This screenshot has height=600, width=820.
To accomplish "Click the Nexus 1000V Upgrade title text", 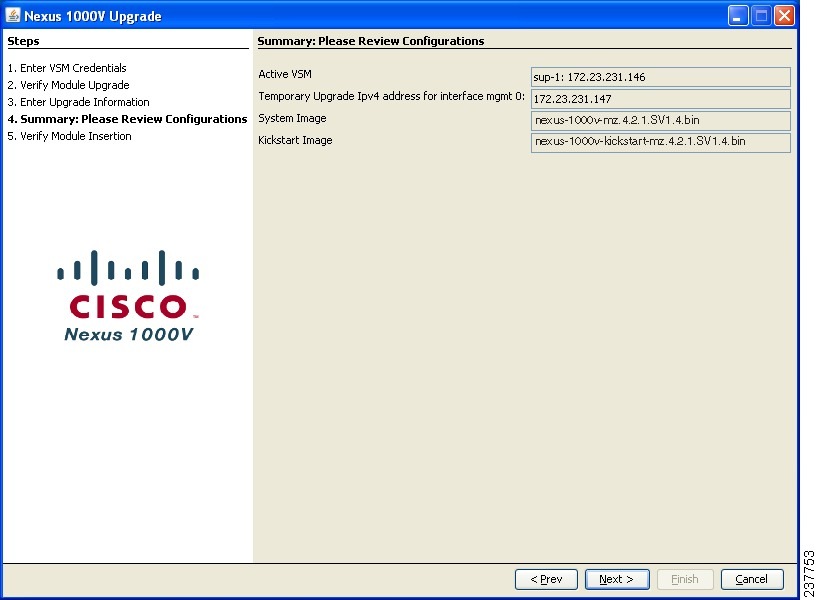I will pyautogui.click(x=93, y=16).
